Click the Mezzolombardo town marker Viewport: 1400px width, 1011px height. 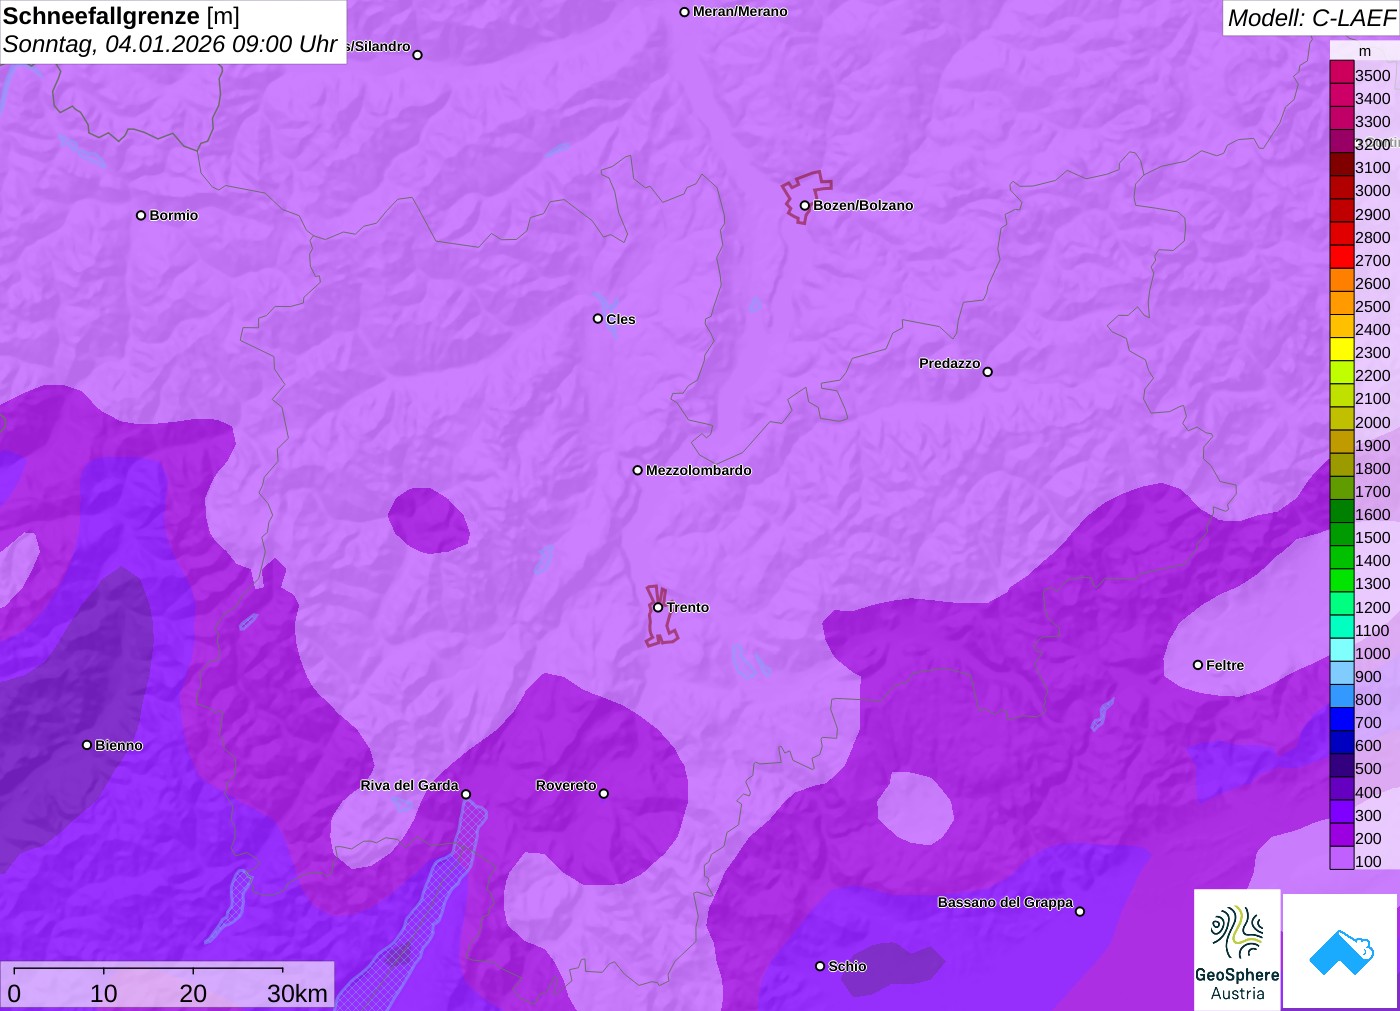point(637,470)
